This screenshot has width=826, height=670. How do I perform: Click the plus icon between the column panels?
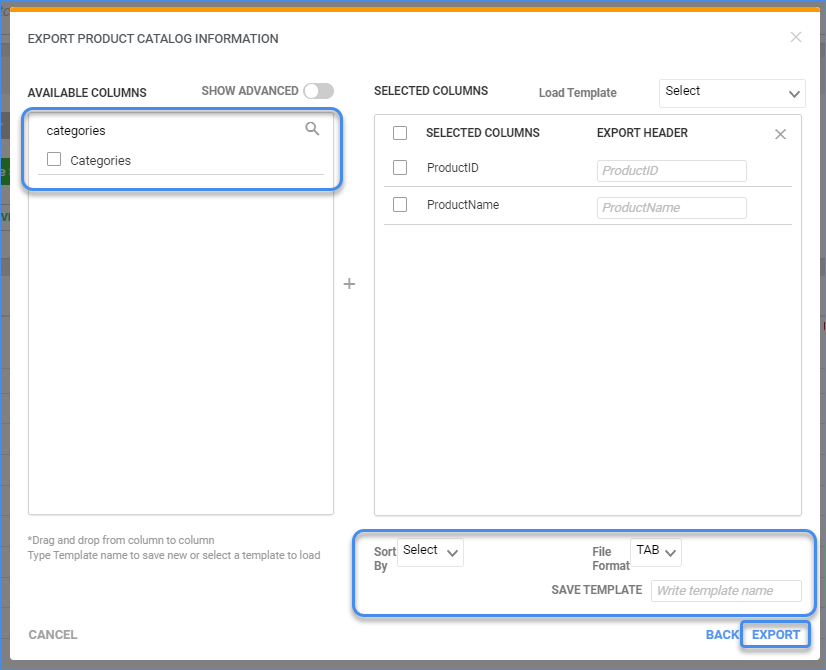tap(349, 284)
